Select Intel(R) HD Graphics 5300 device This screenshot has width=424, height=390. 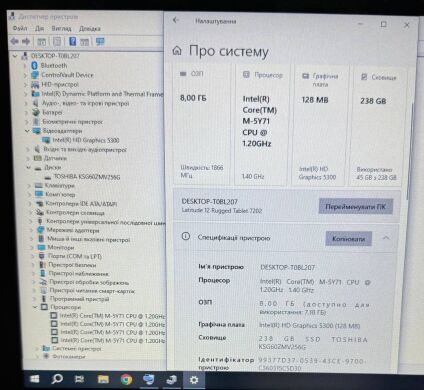[86, 140]
